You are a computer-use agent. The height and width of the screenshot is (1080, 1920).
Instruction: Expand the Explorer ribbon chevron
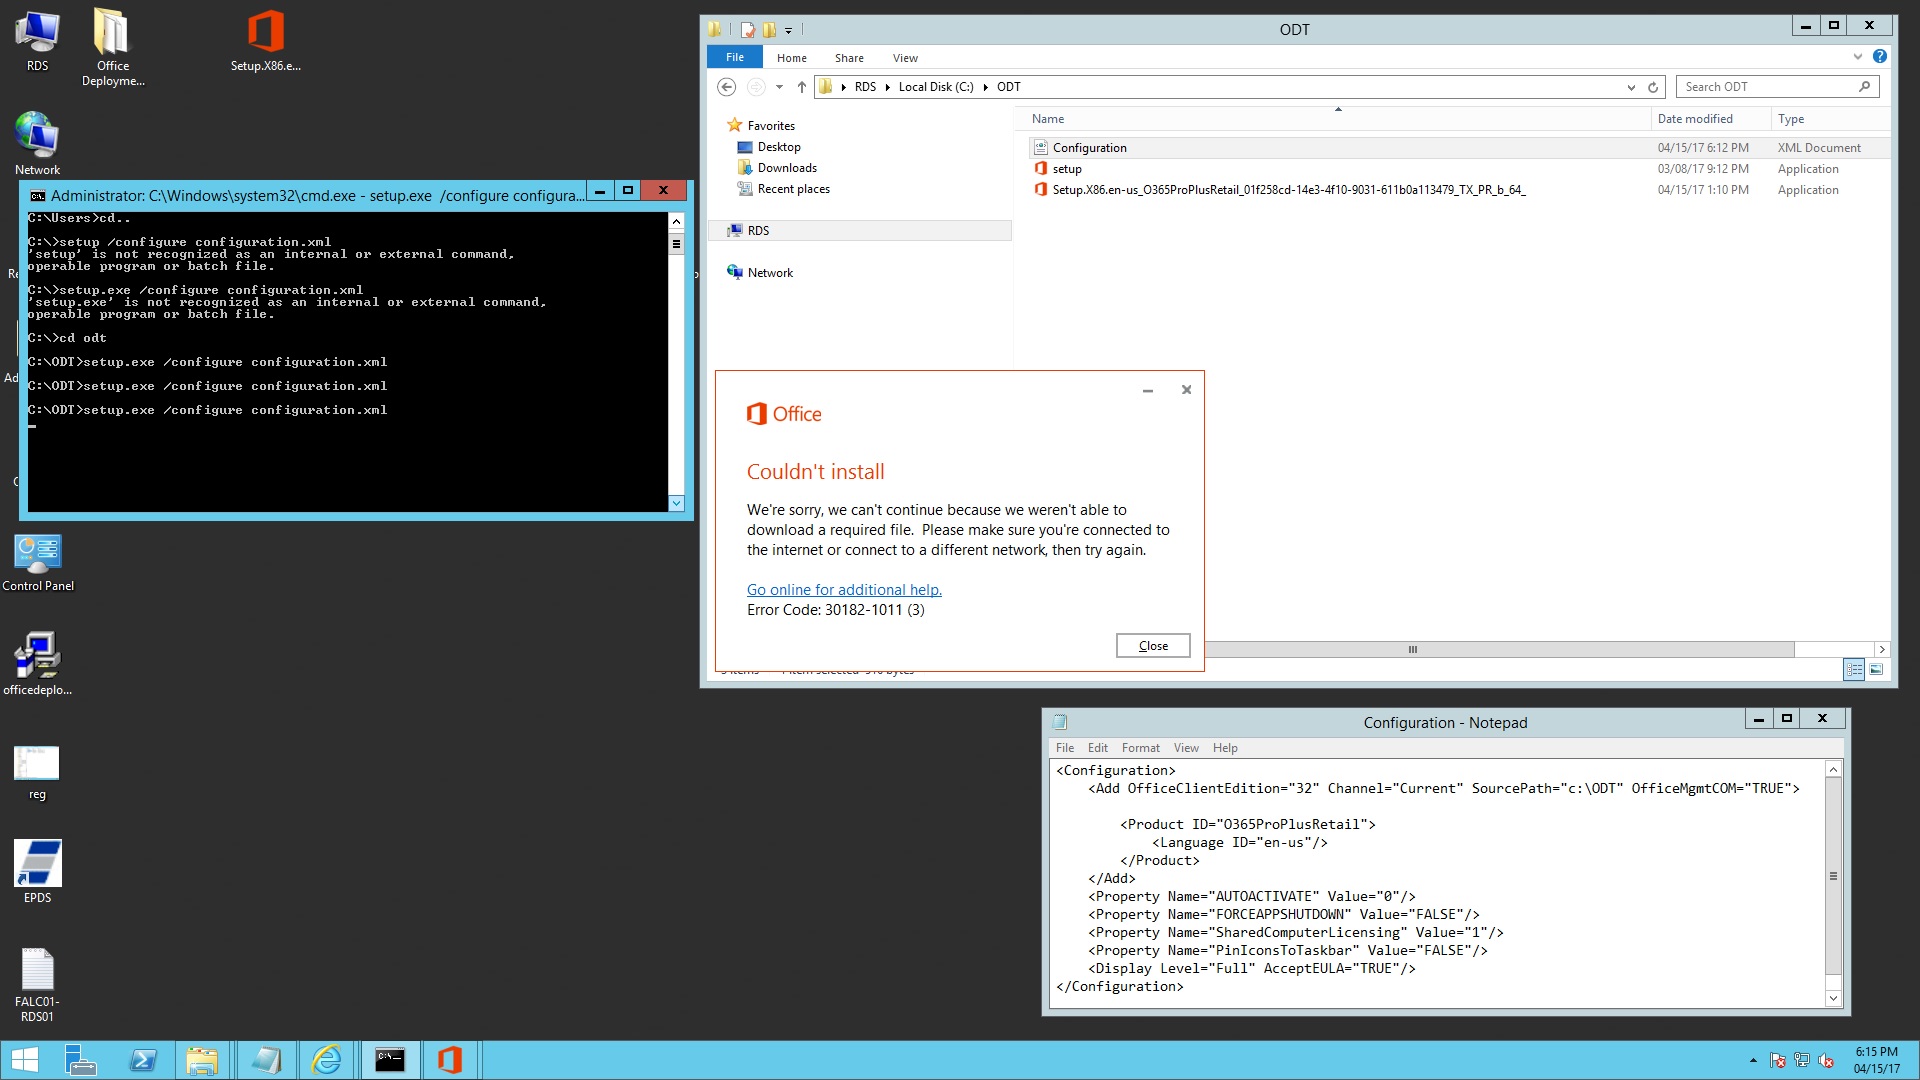tap(1858, 57)
